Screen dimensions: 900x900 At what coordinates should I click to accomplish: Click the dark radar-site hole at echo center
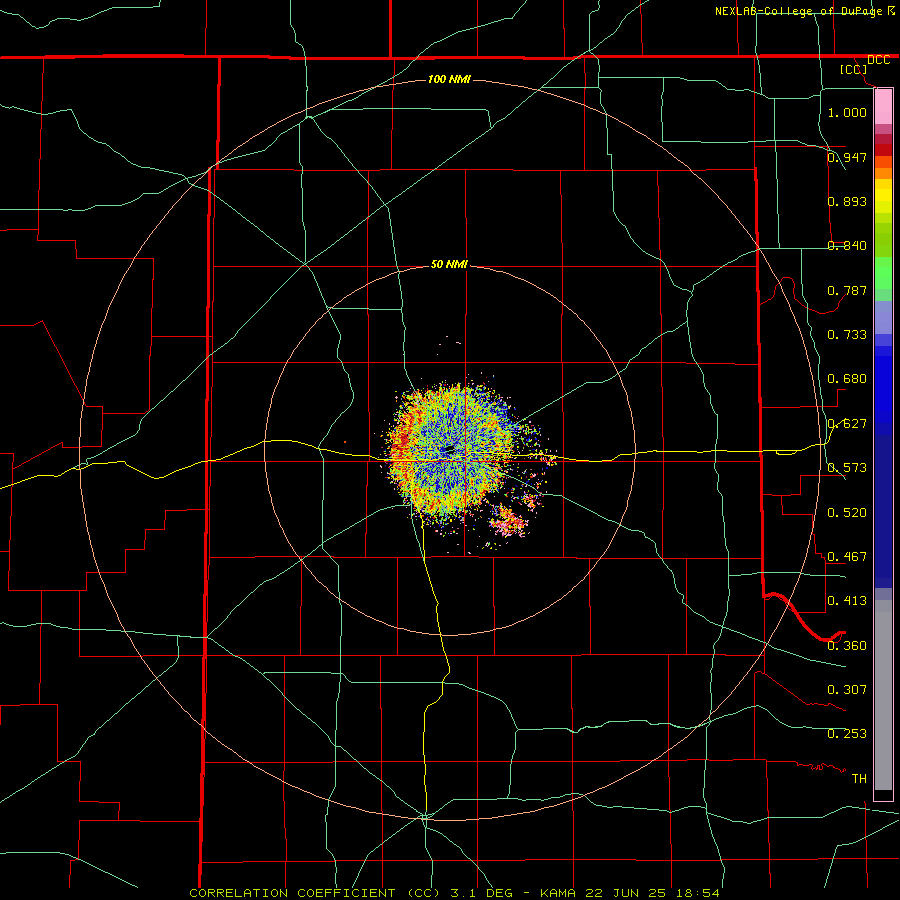(x=449, y=449)
